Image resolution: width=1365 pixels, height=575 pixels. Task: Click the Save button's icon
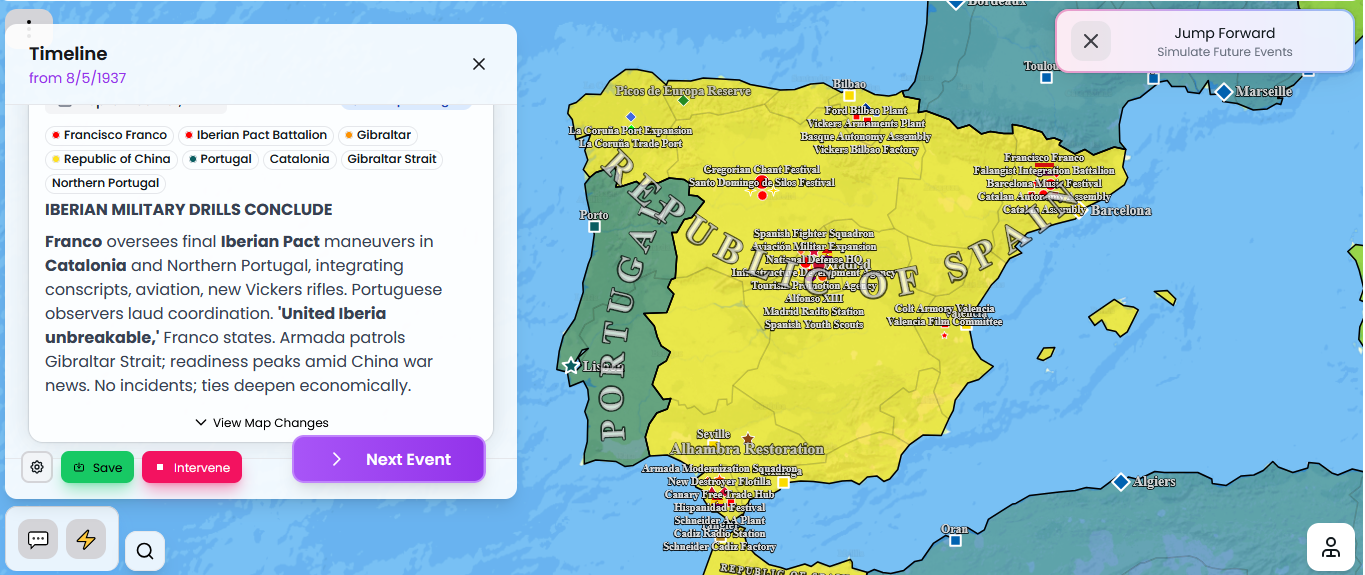79,468
